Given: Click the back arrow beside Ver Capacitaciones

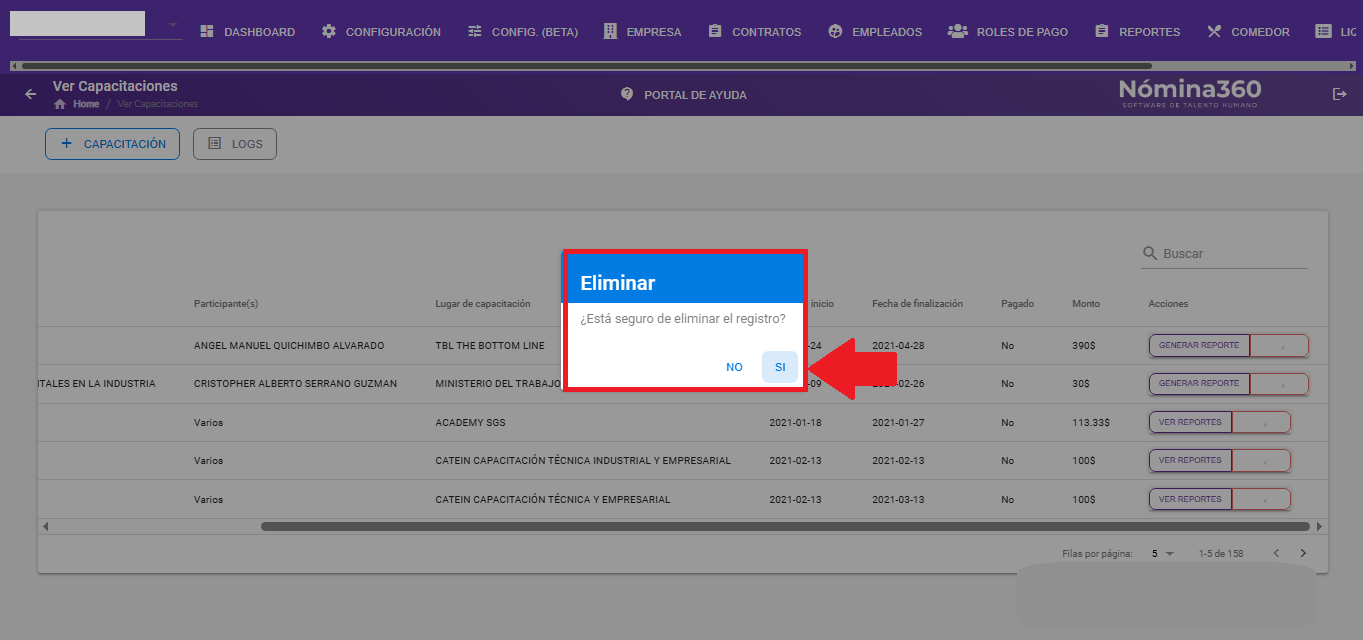Looking at the screenshot, I should pyautogui.click(x=31, y=94).
